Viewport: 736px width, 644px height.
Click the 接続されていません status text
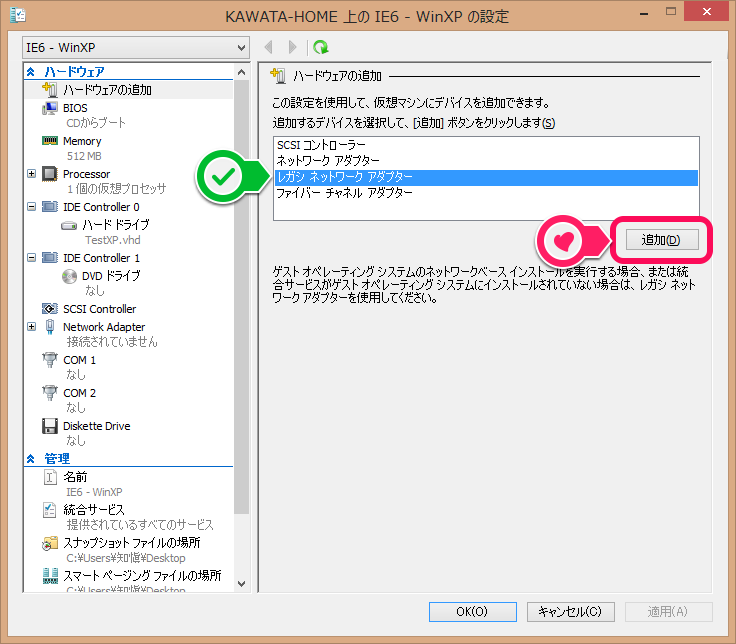pos(112,342)
